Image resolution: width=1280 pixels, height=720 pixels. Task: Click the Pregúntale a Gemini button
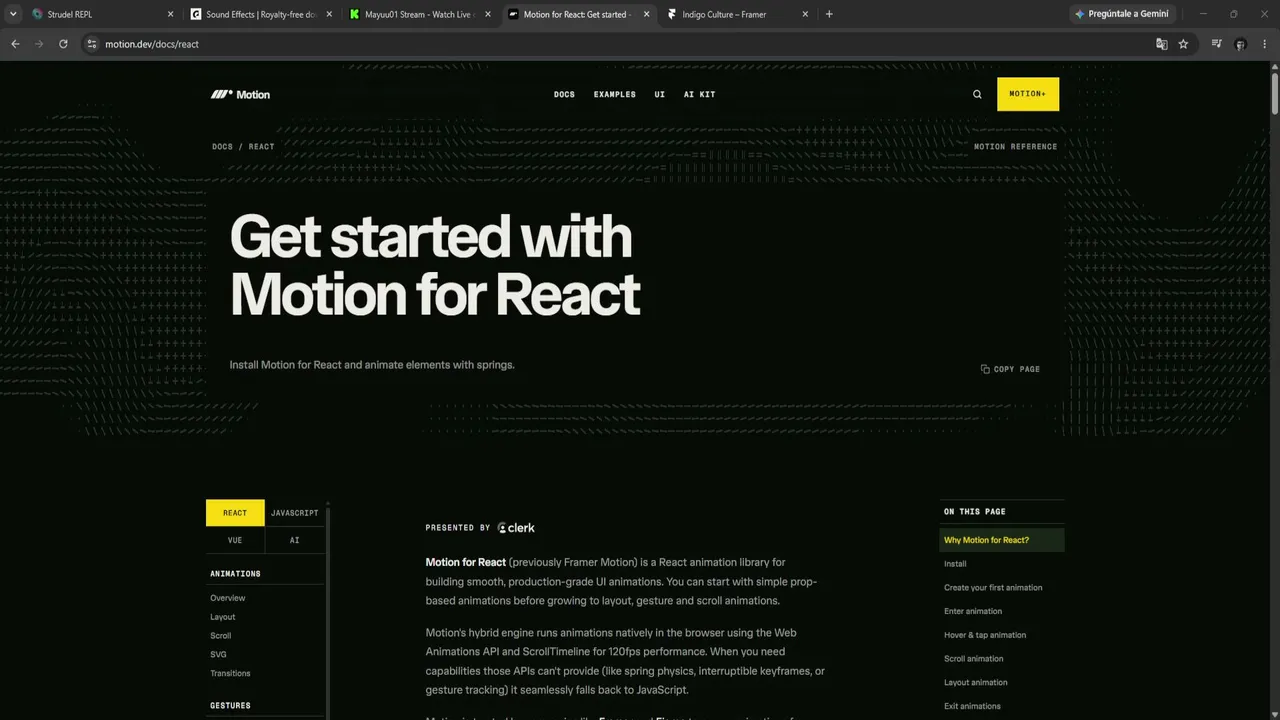tap(1123, 14)
